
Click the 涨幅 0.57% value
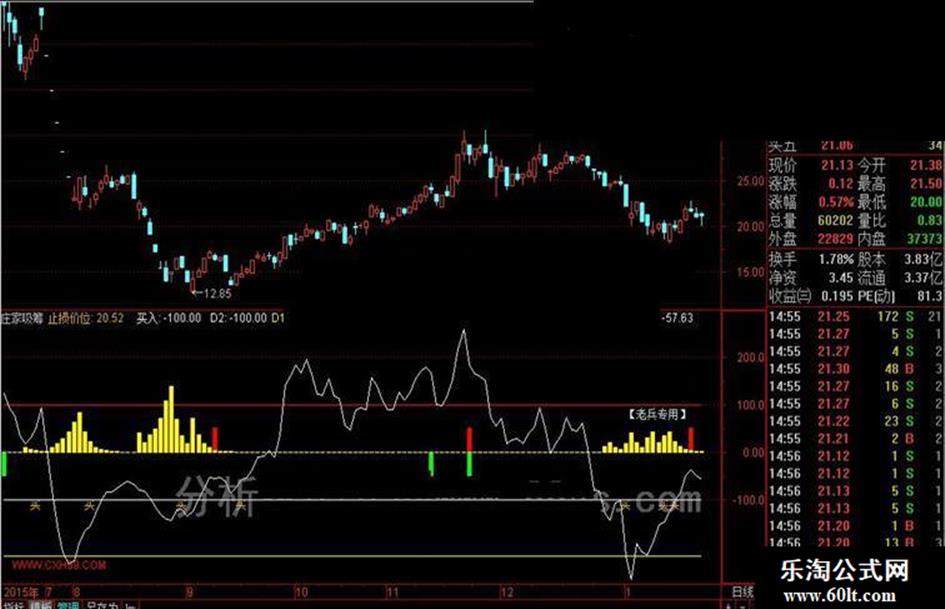pos(837,202)
